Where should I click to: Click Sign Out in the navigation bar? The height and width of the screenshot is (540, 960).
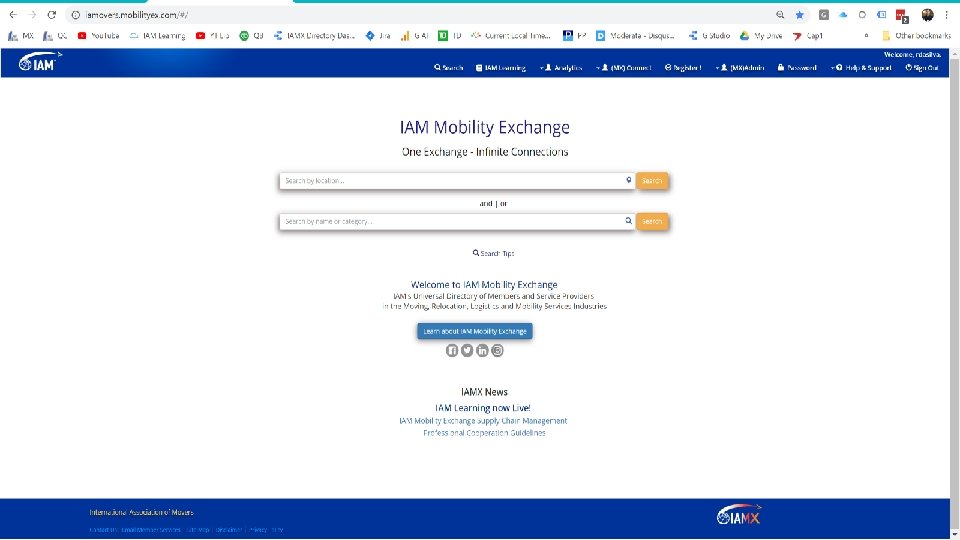click(922, 68)
